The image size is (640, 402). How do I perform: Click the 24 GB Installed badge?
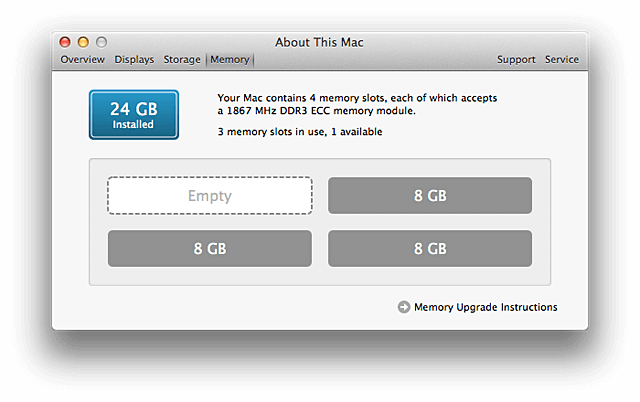(133, 114)
